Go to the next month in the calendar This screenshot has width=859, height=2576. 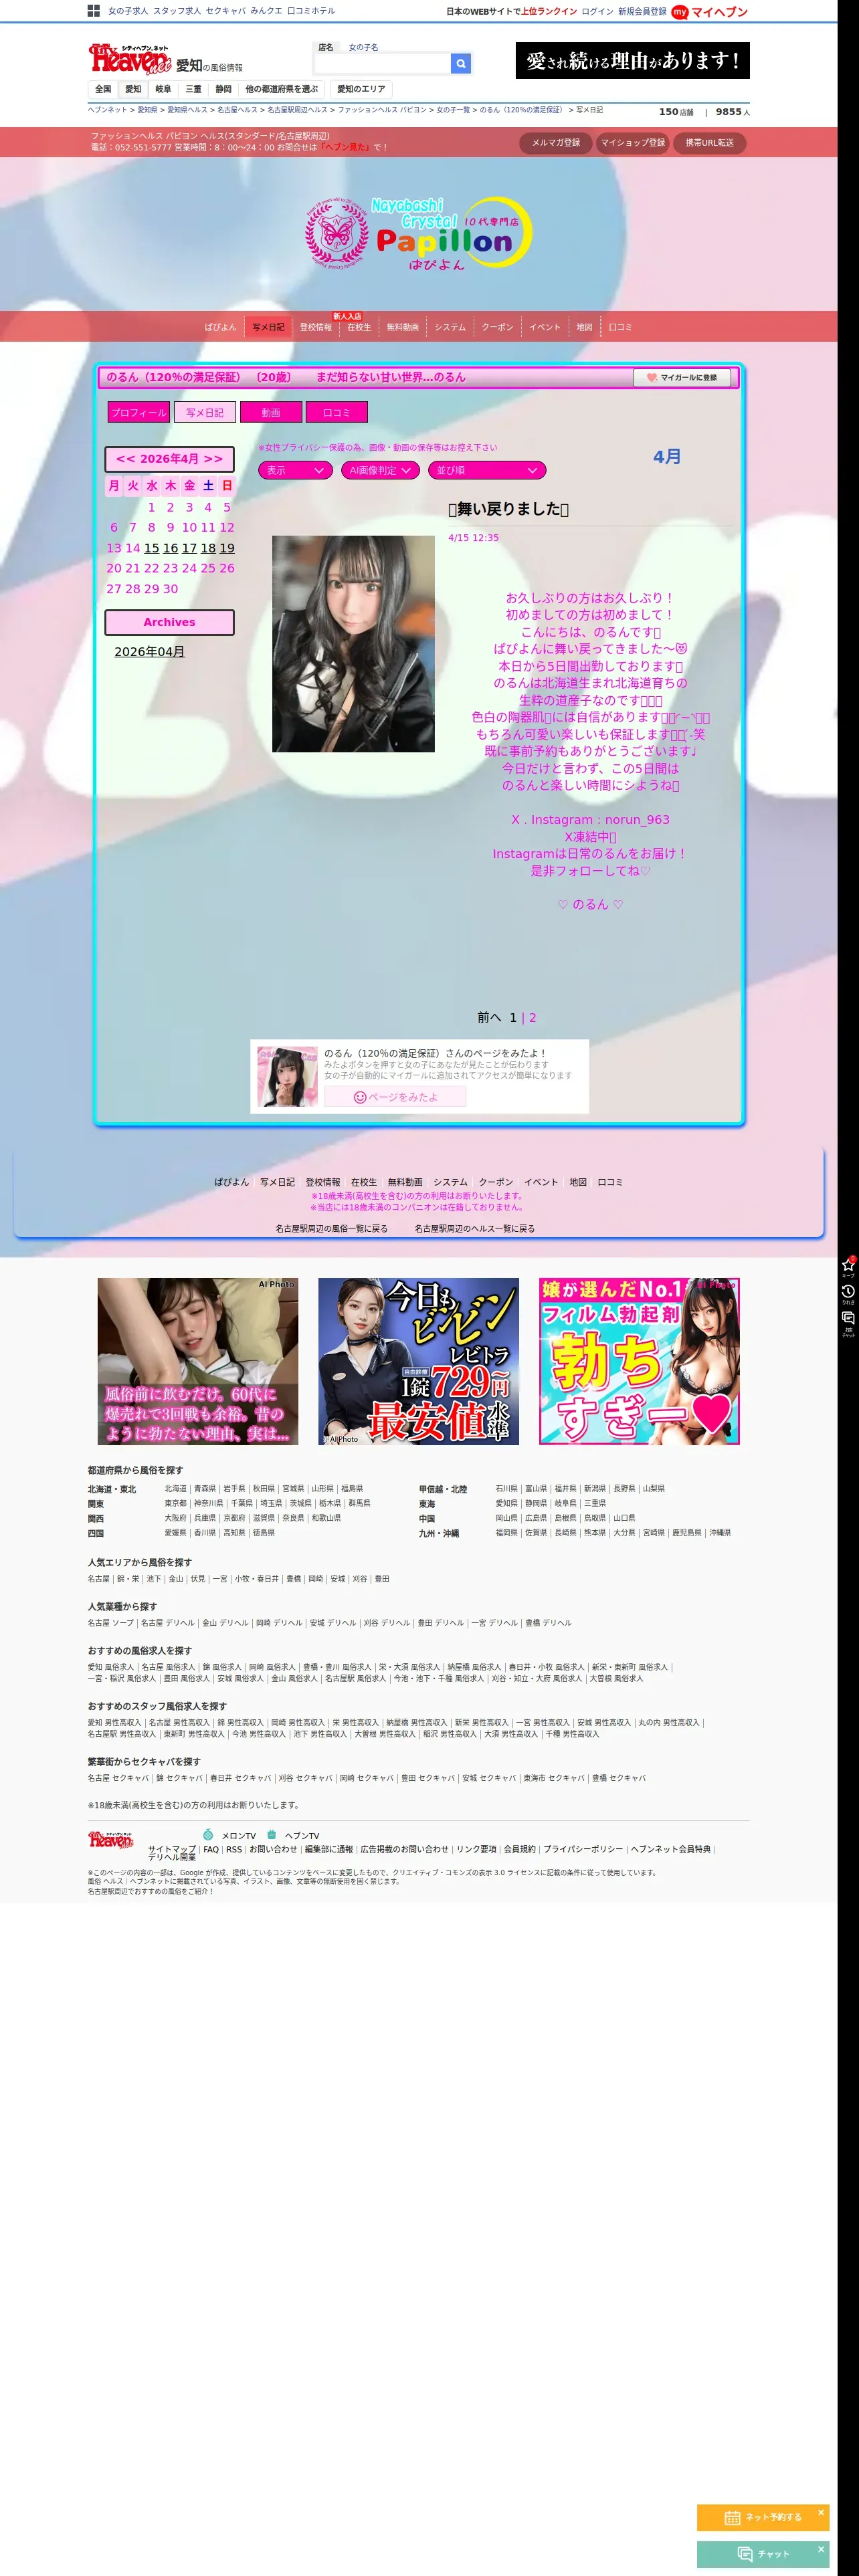tap(213, 459)
